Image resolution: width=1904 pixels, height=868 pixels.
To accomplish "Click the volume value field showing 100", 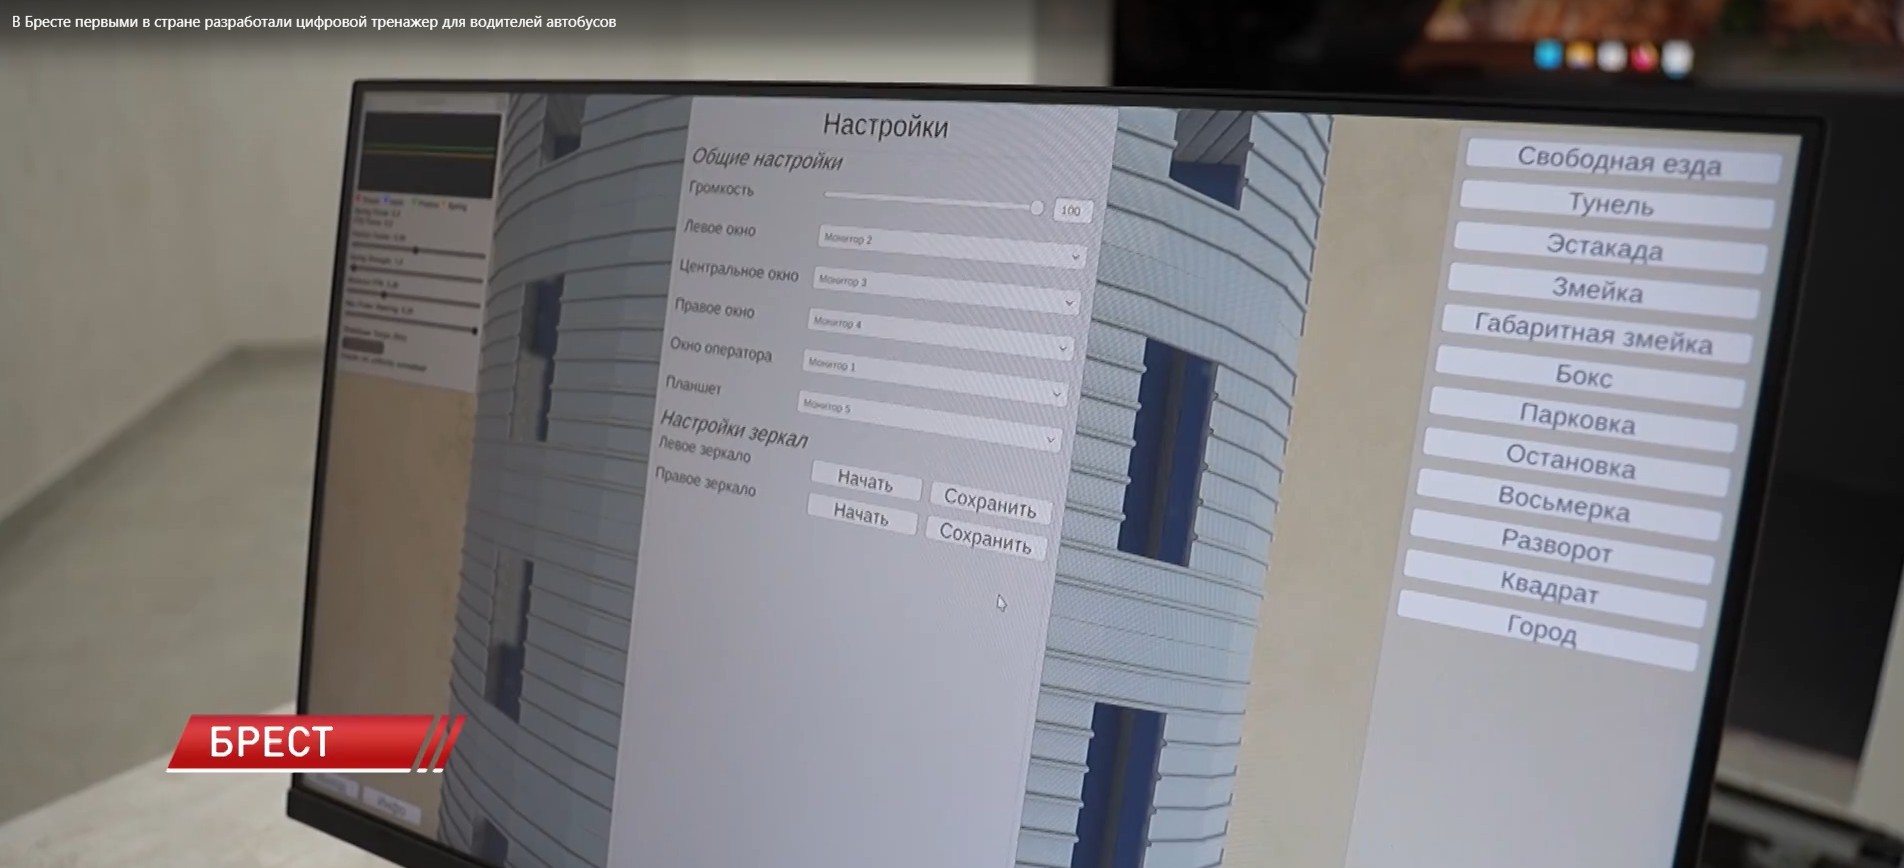I will (1071, 210).
